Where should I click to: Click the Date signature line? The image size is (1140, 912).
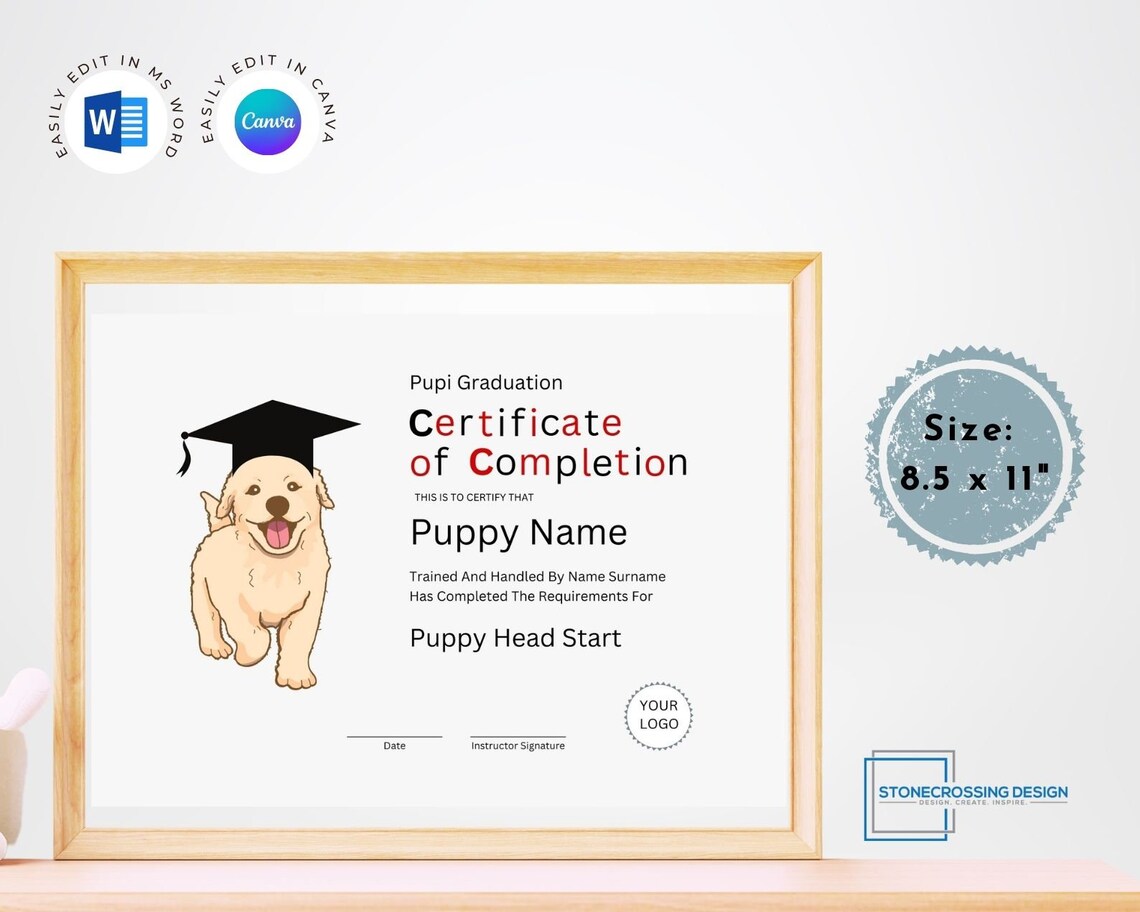pos(394,736)
